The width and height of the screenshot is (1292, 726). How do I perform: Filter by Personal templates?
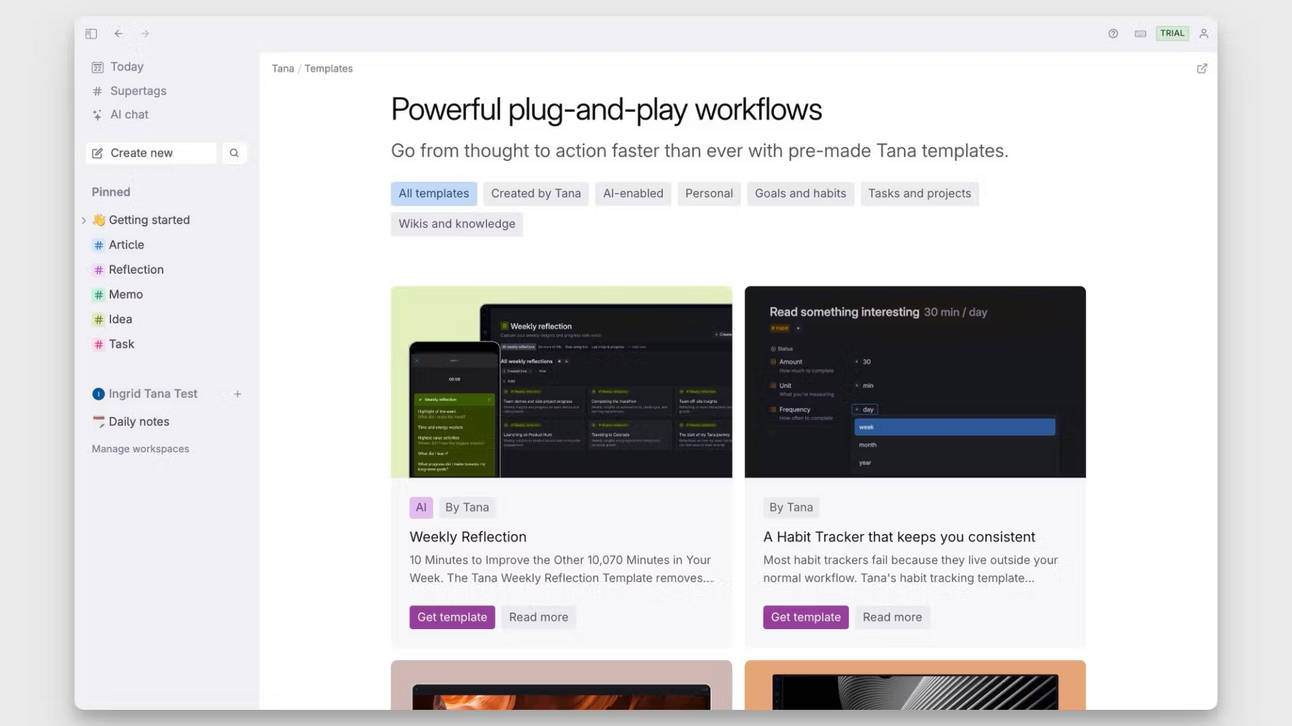709,194
